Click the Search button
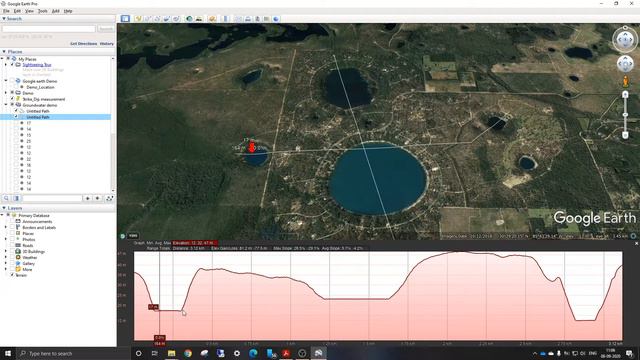This screenshot has width=640, height=360. click(x=106, y=29)
